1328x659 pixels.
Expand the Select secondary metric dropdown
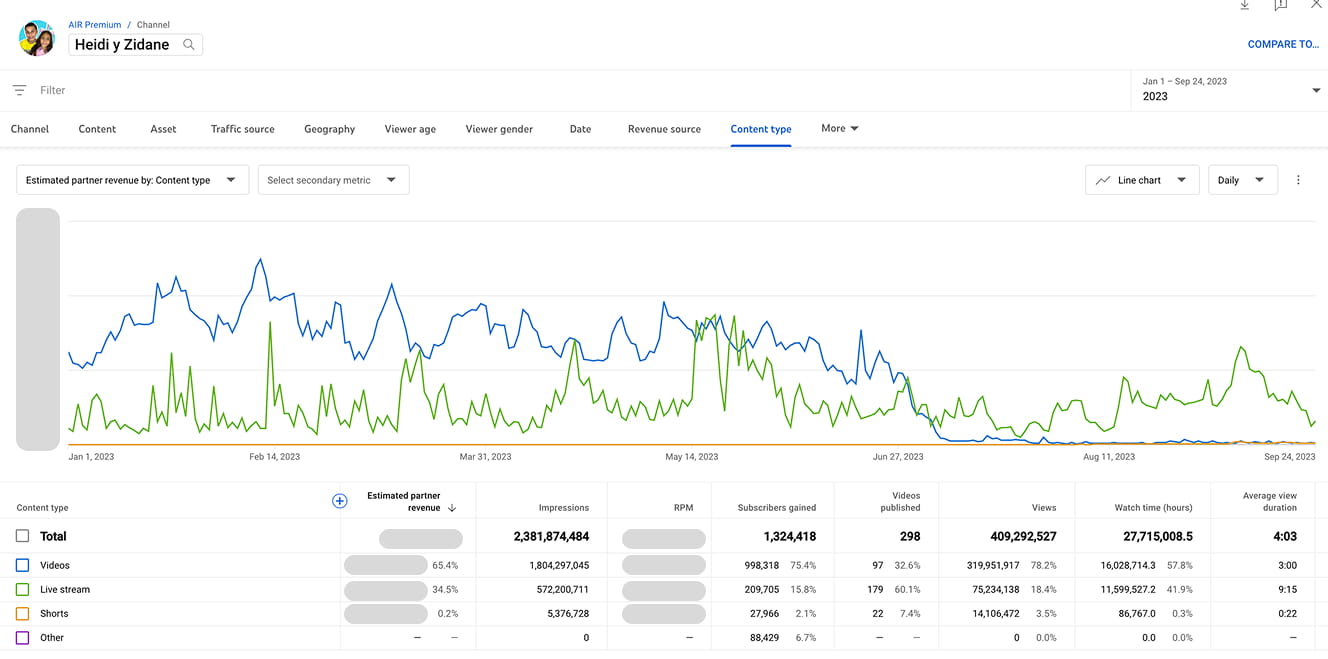(x=333, y=180)
